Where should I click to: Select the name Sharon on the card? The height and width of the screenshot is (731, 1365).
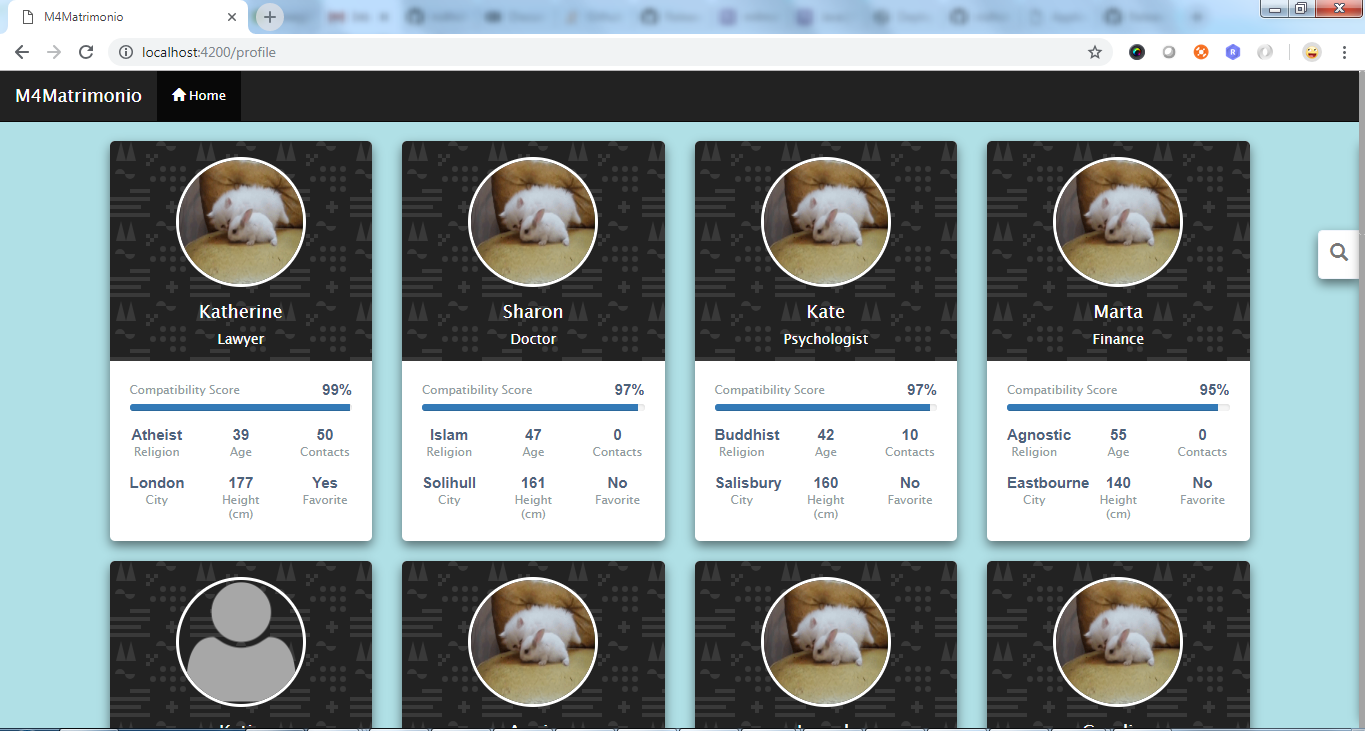click(533, 312)
